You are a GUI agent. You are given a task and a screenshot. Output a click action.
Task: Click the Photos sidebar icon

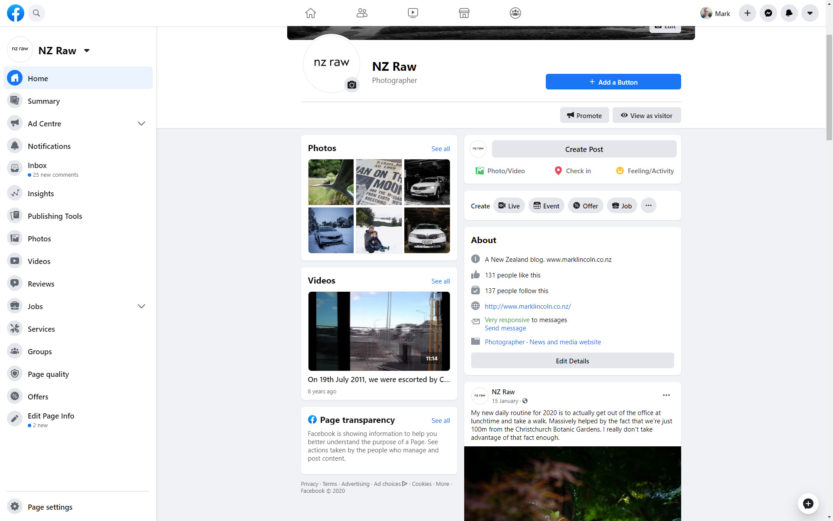(x=15, y=238)
